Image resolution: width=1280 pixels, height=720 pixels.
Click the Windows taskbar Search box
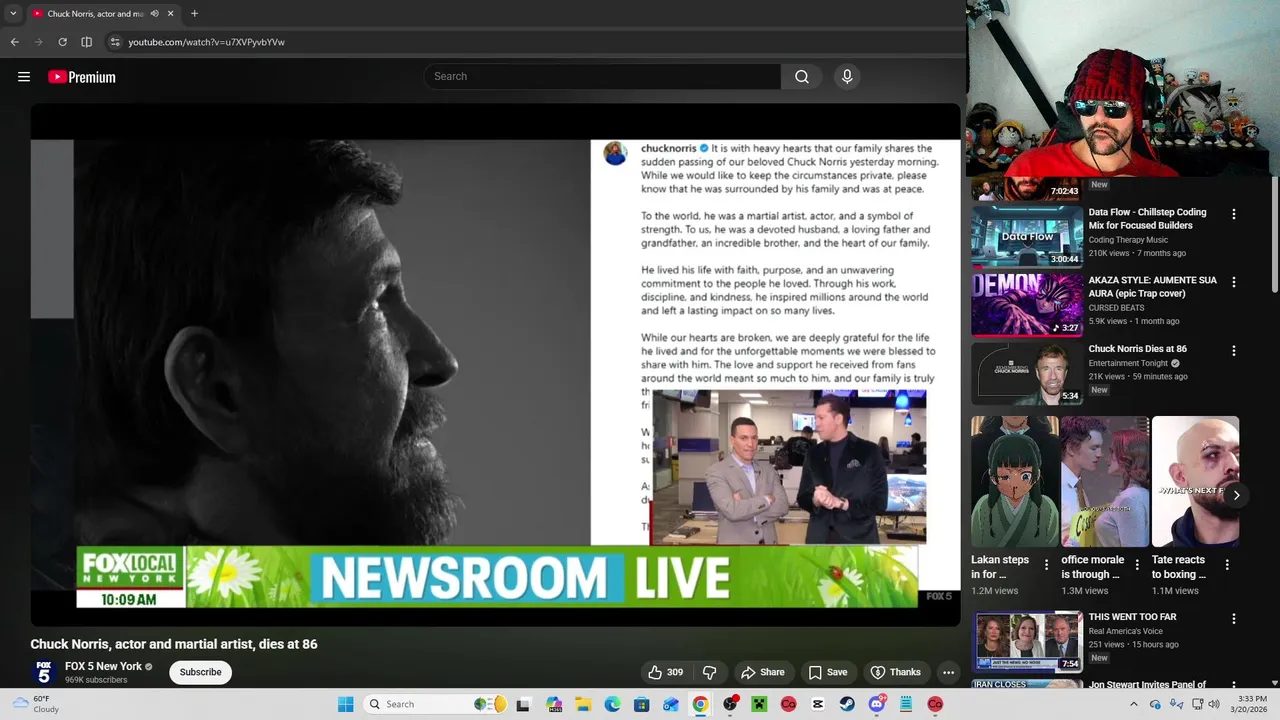[437, 704]
